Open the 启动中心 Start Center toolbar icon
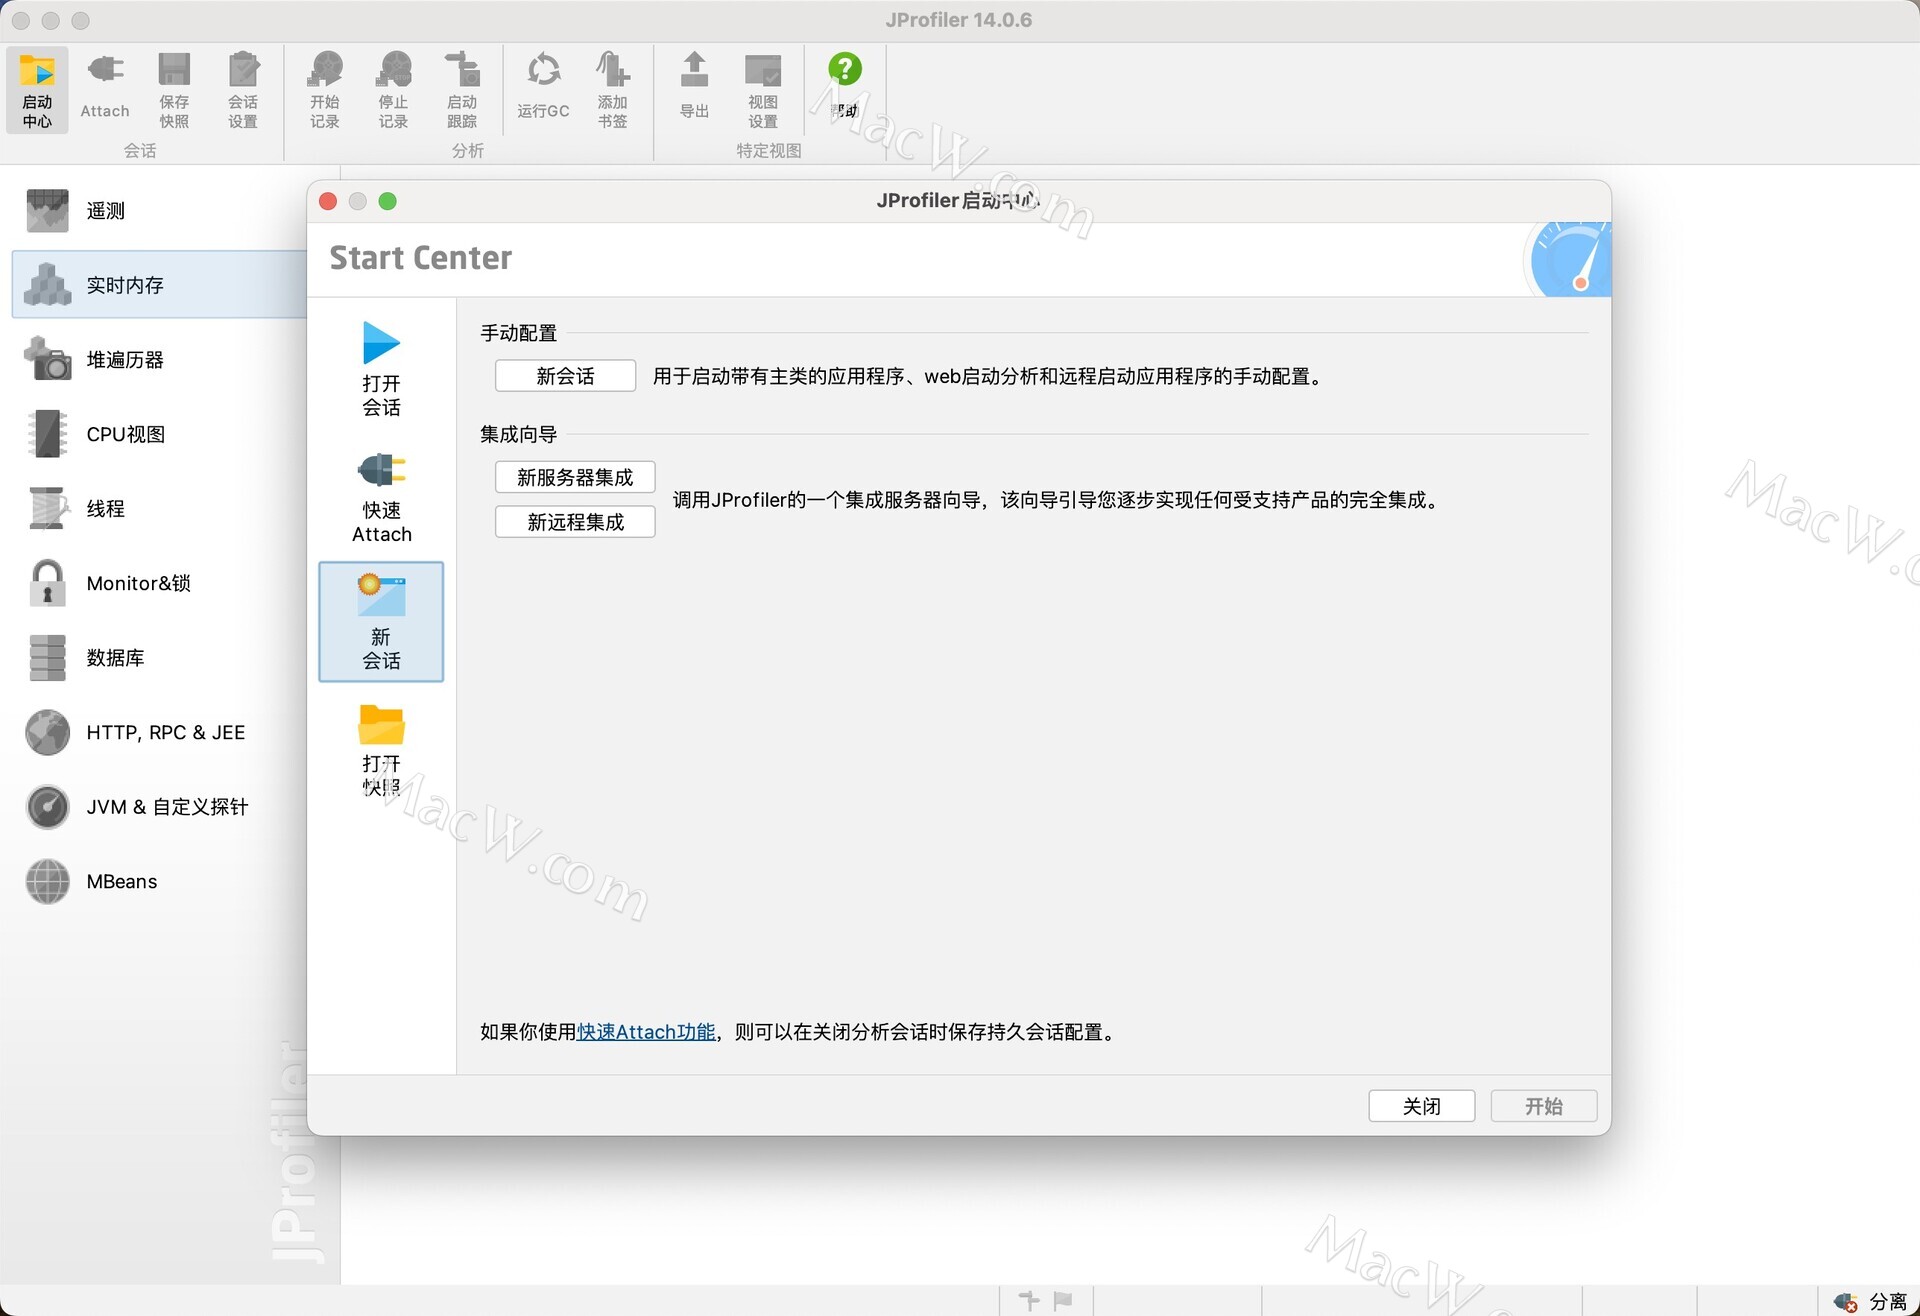 tap(37, 90)
